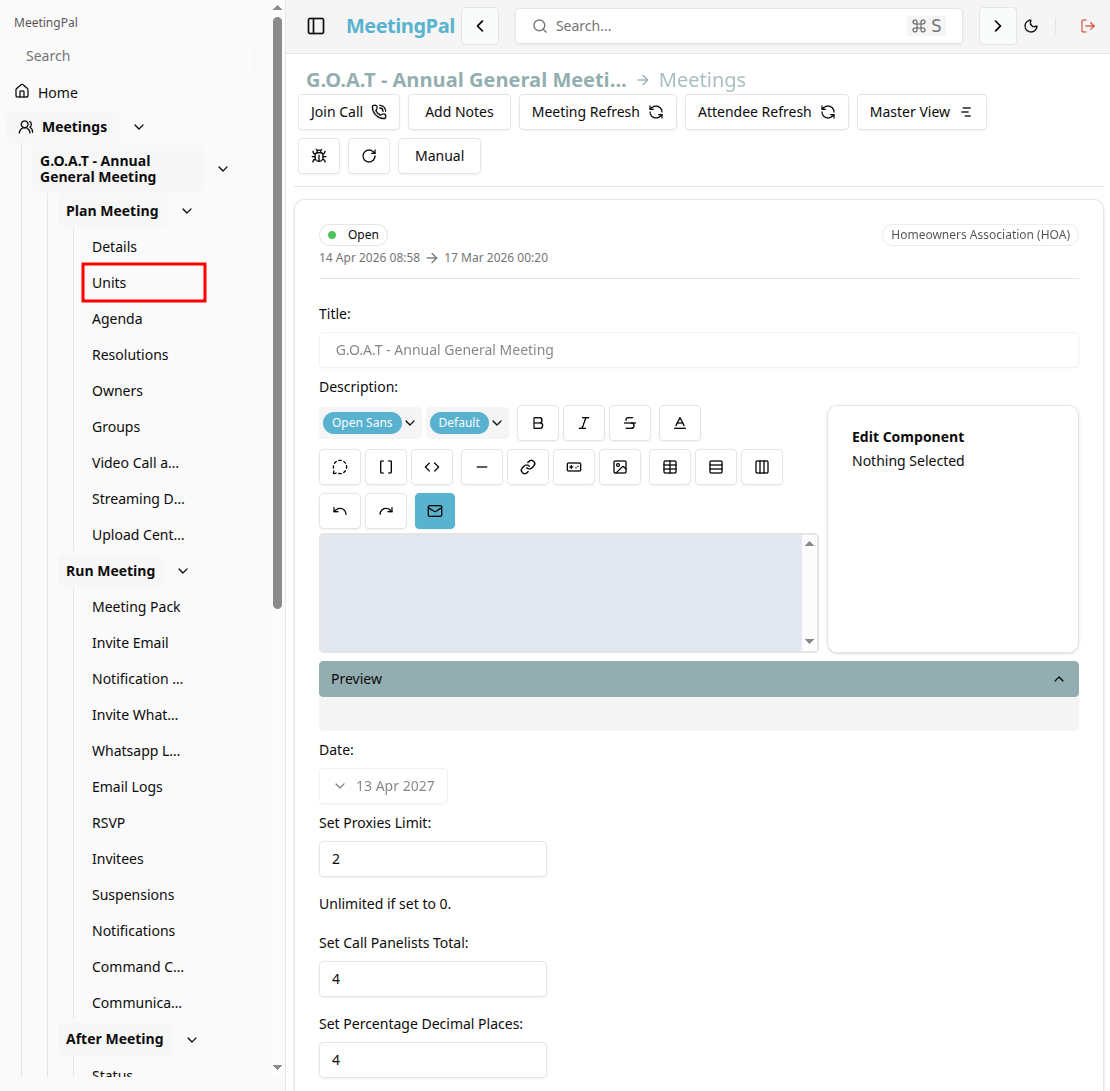
Task: Click the Set Call Panelists Total field
Action: click(433, 979)
